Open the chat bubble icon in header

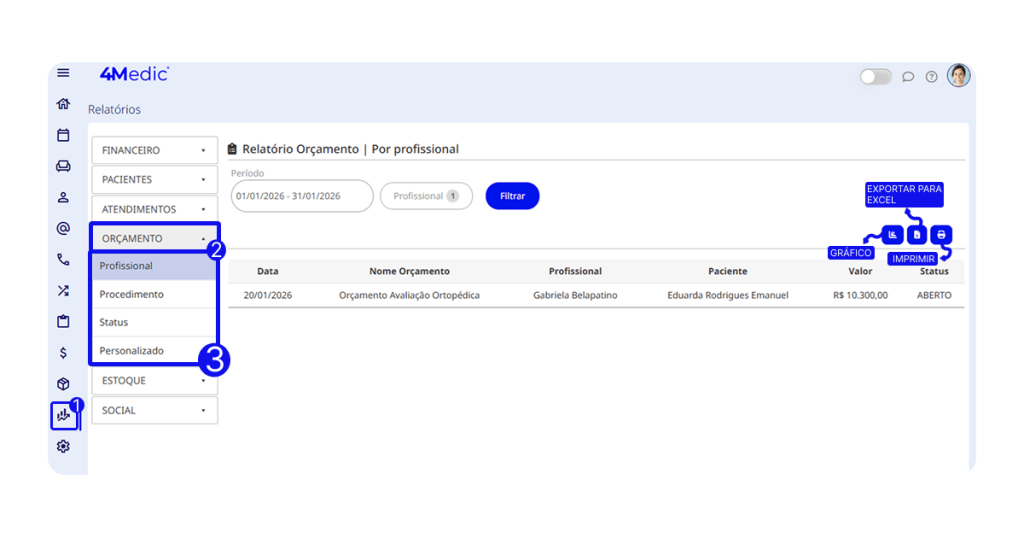(908, 77)
